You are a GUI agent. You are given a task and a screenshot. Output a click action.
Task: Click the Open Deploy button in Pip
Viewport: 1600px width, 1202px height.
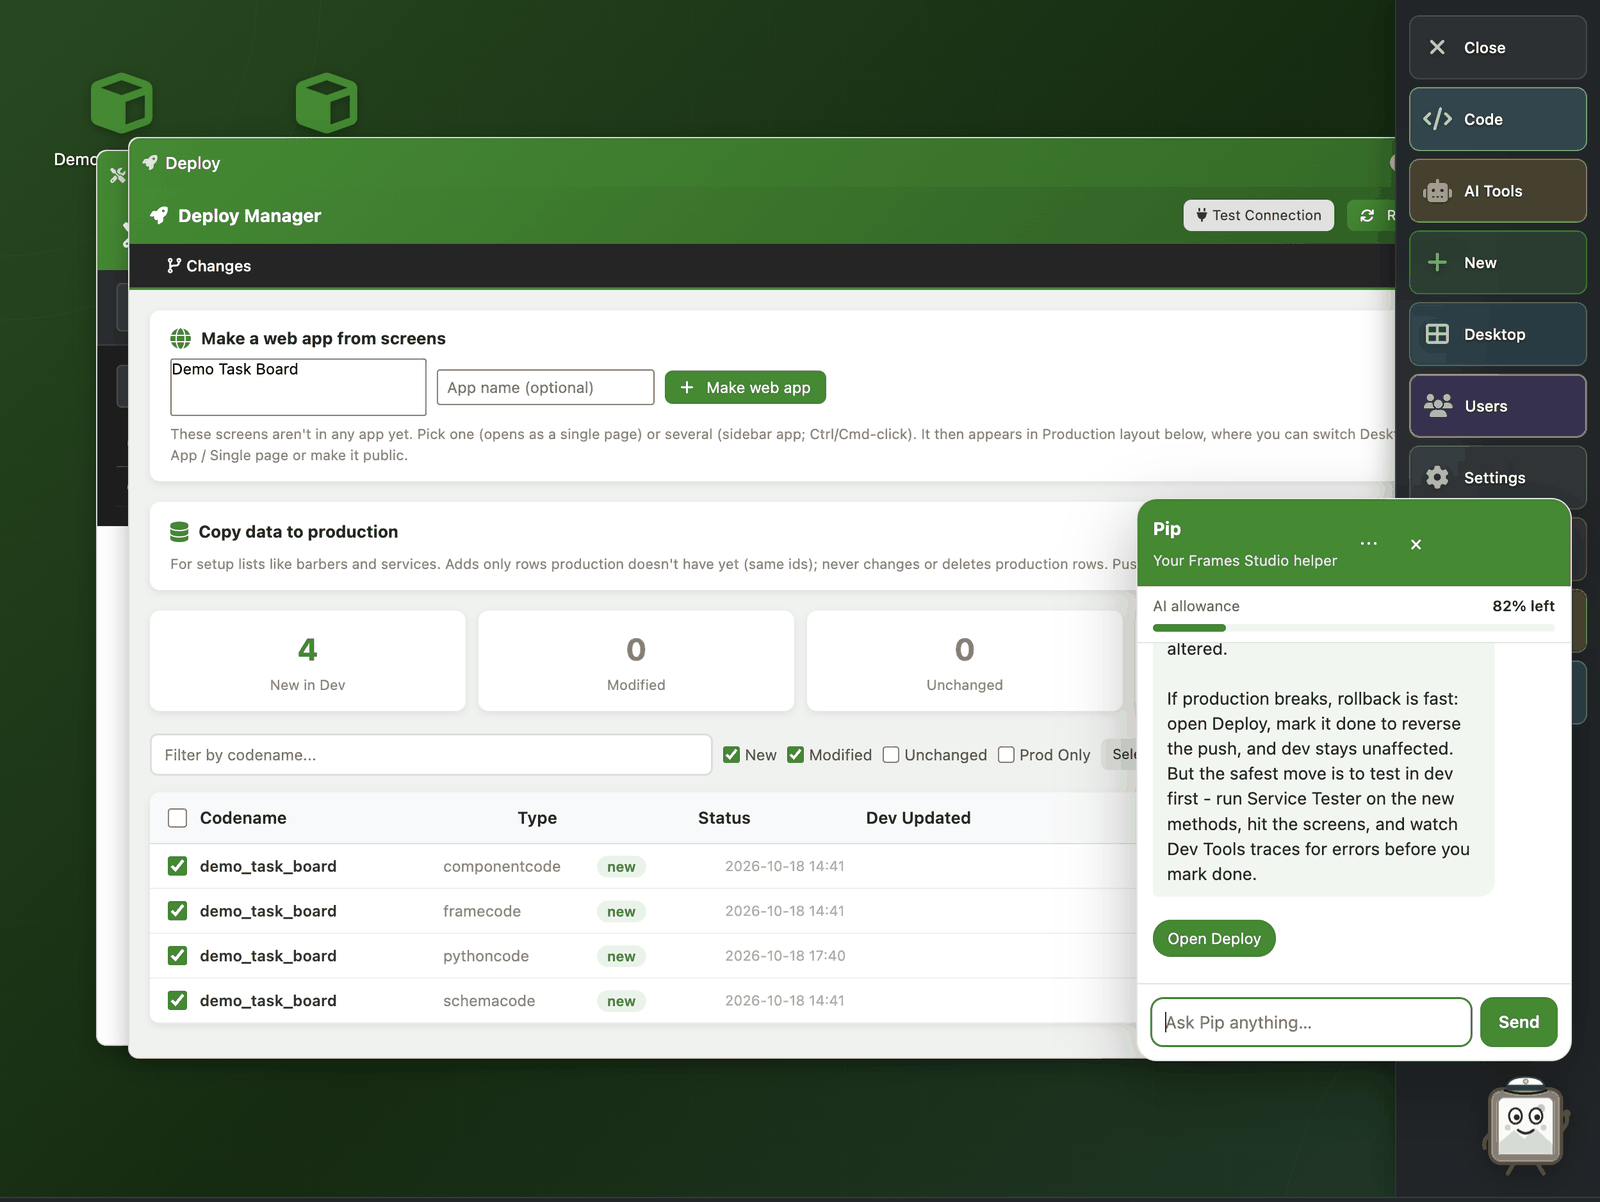click(1214, 938)
